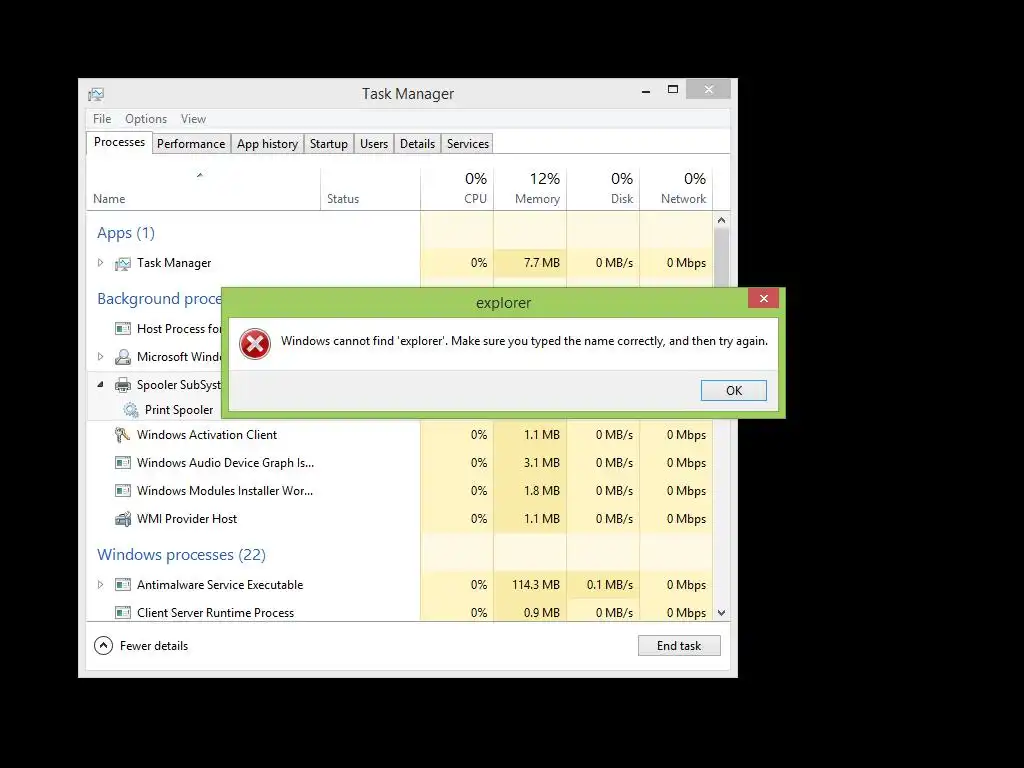1024x768 pixels.
Task: Expand the Antimalware Service Executable entry
Action: click(101, 584)
